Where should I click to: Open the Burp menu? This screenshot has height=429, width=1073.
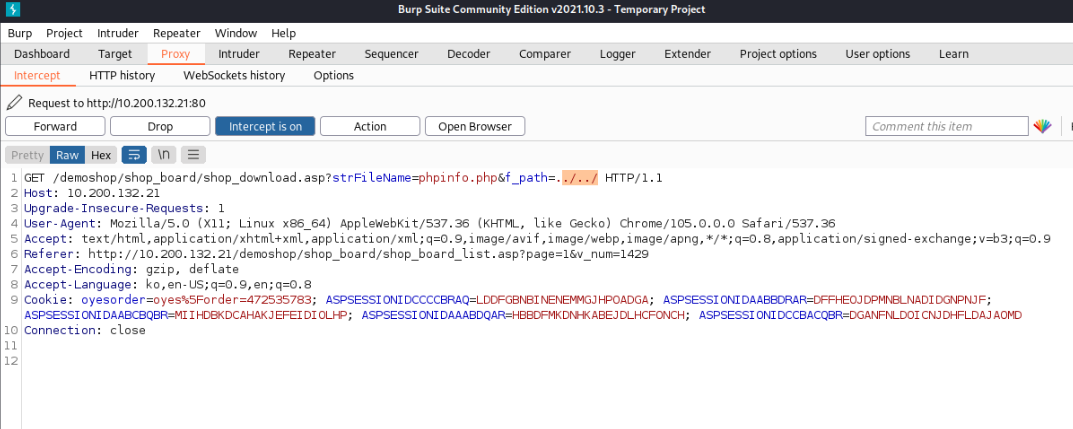[x=20, y=33]
